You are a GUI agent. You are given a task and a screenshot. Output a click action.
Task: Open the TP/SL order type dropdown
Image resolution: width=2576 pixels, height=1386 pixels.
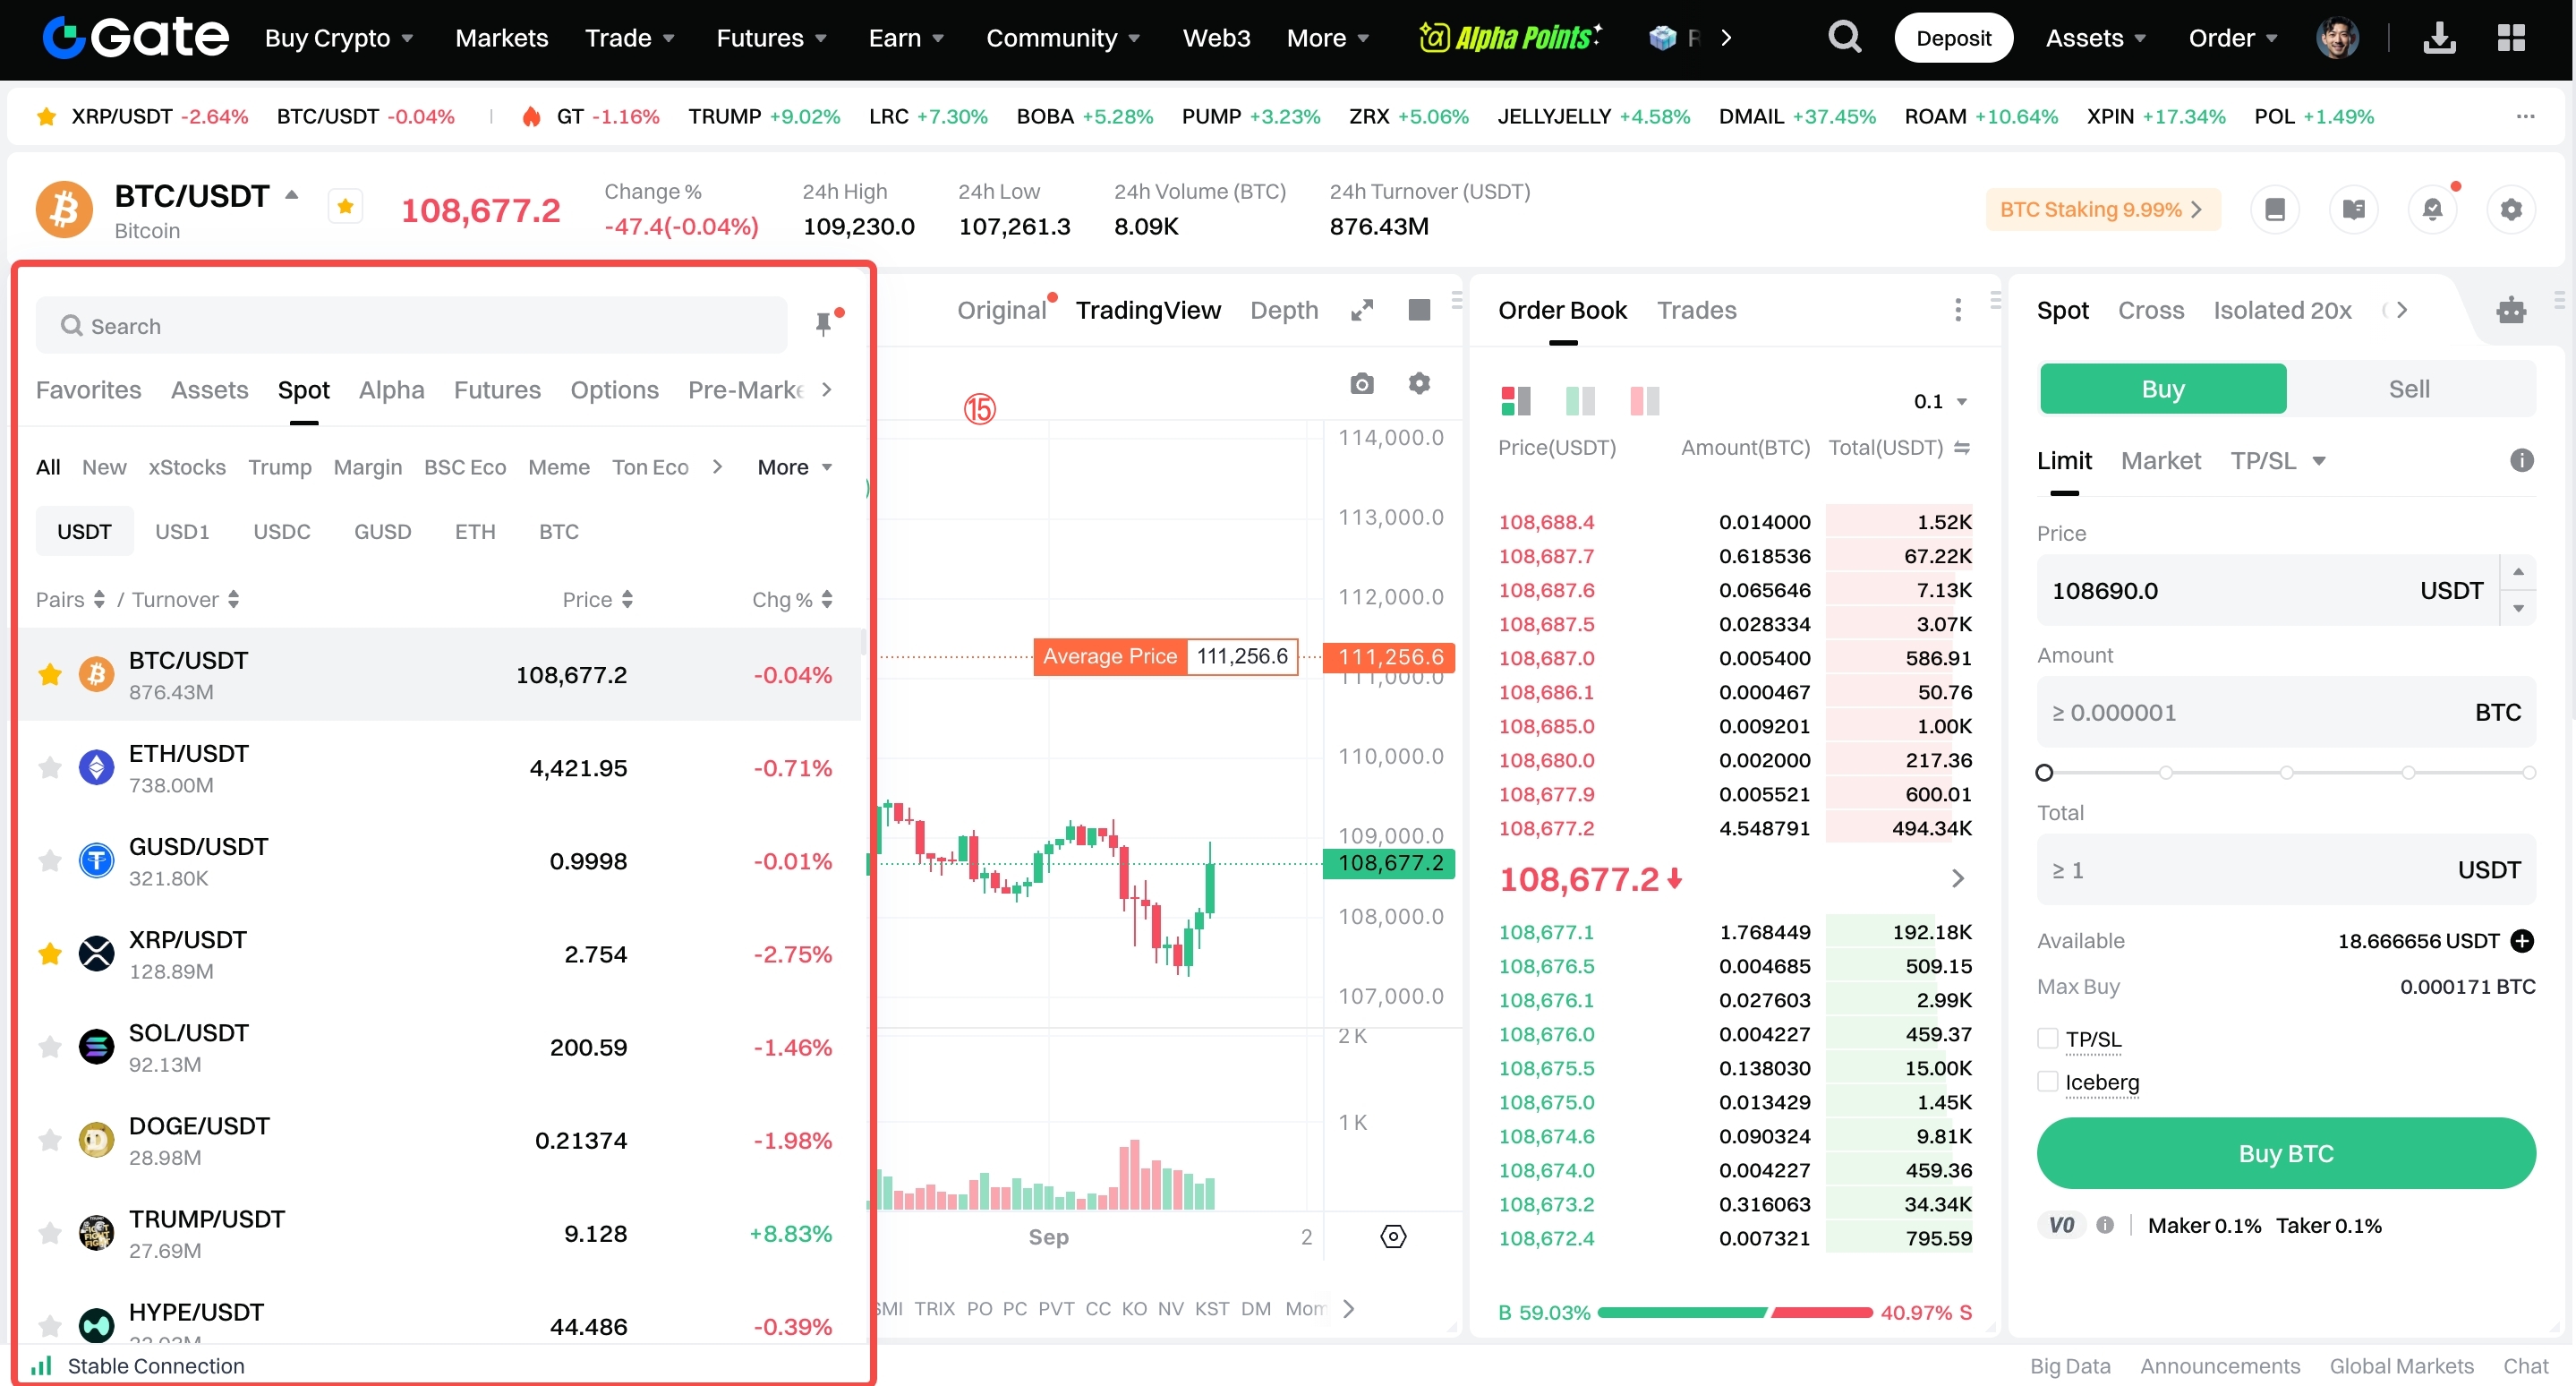point(2277,461)
